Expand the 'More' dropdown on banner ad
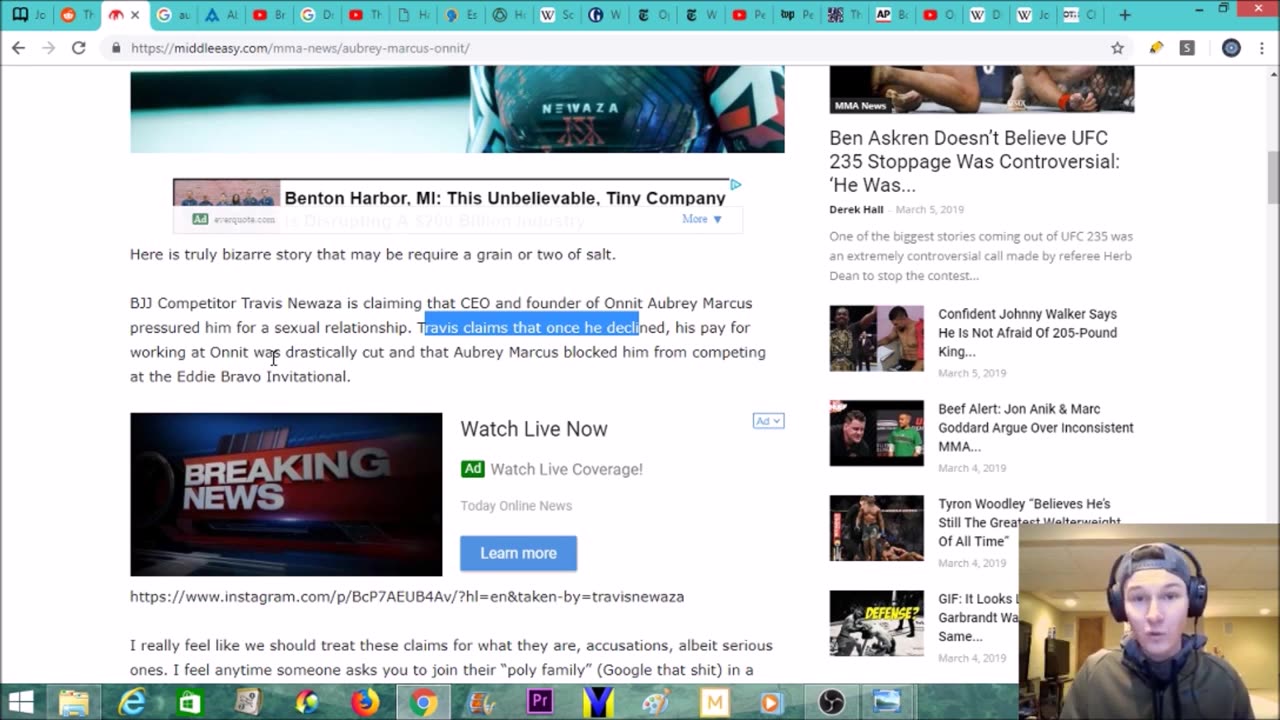 coord(702,219)
